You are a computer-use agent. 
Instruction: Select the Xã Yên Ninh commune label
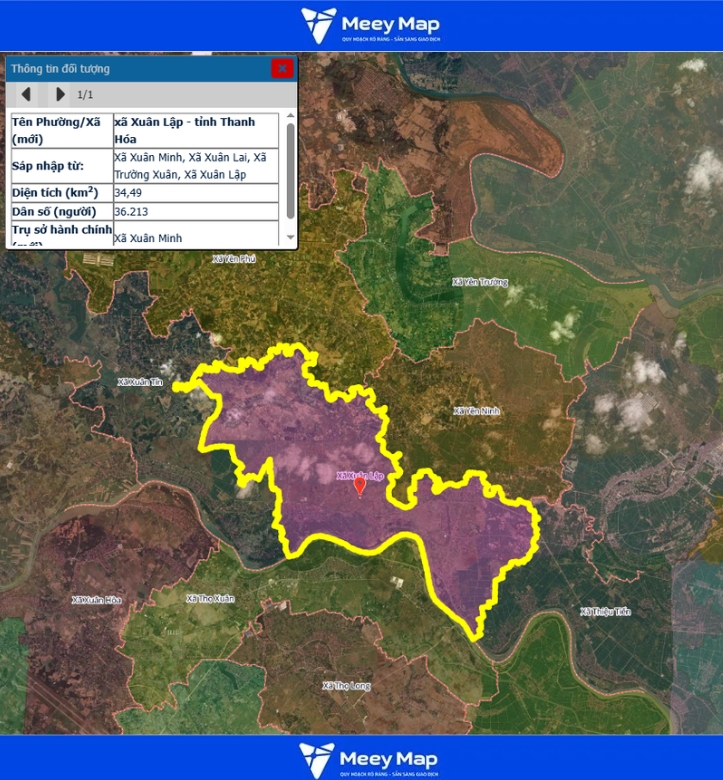coord(476,411)
